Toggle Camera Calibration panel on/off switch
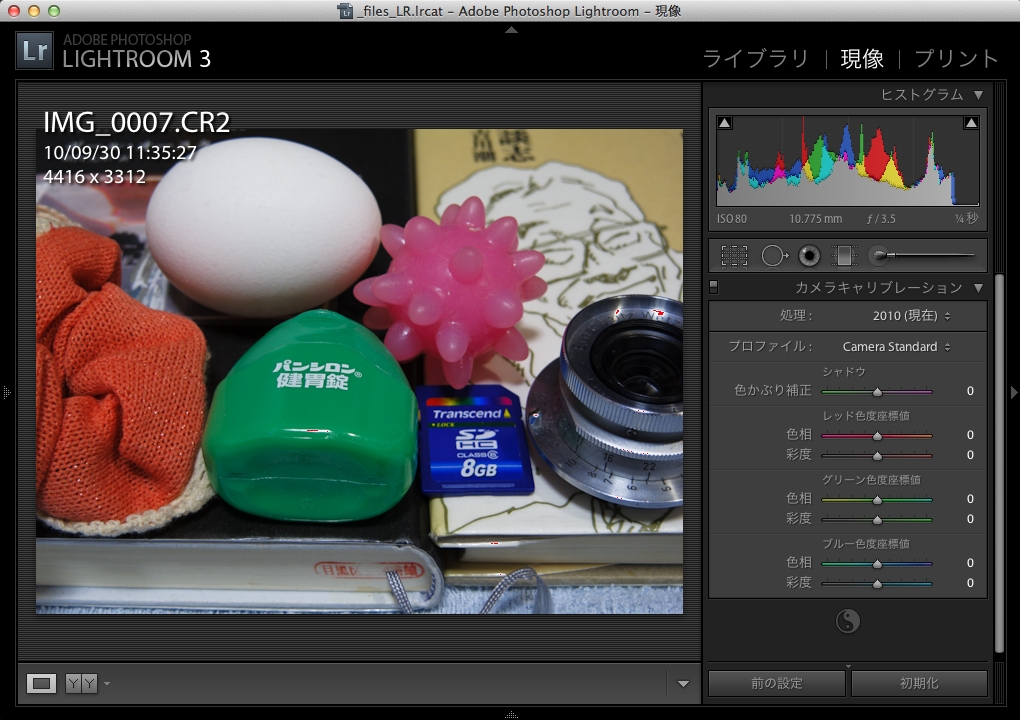 (x=713, y=288)
